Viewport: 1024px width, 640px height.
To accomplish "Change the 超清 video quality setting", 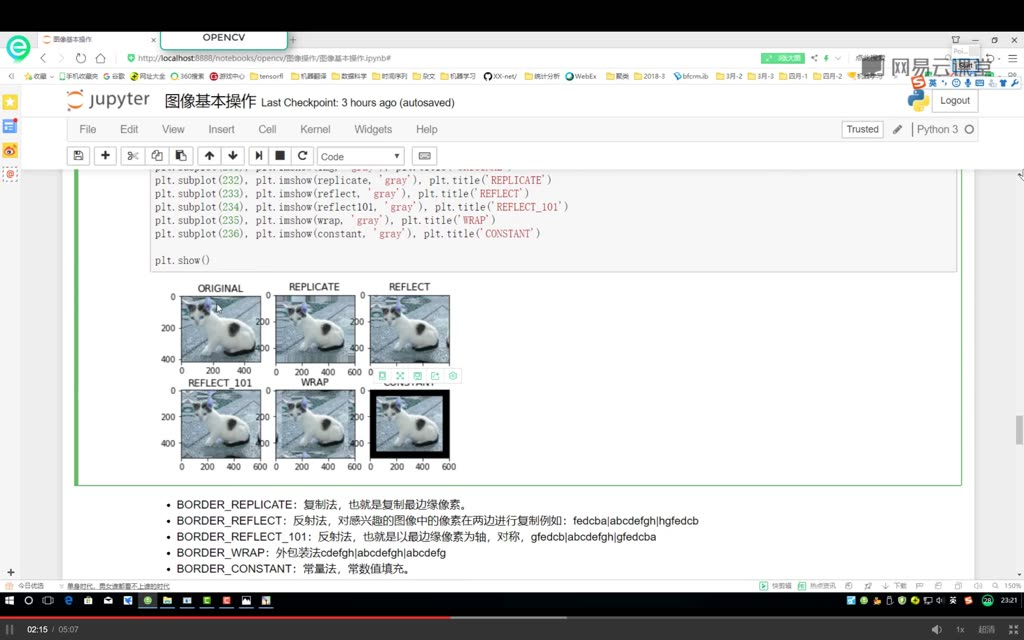I will tap(986, 630).
